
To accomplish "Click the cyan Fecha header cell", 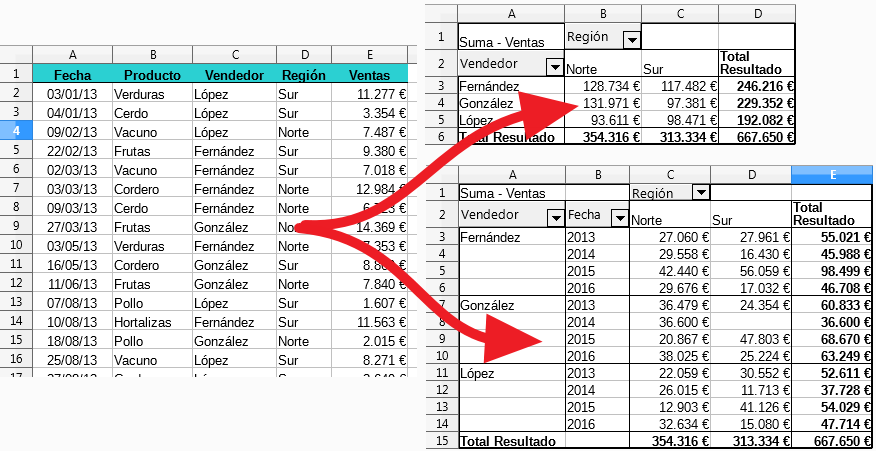I will [x=72, y=74].
